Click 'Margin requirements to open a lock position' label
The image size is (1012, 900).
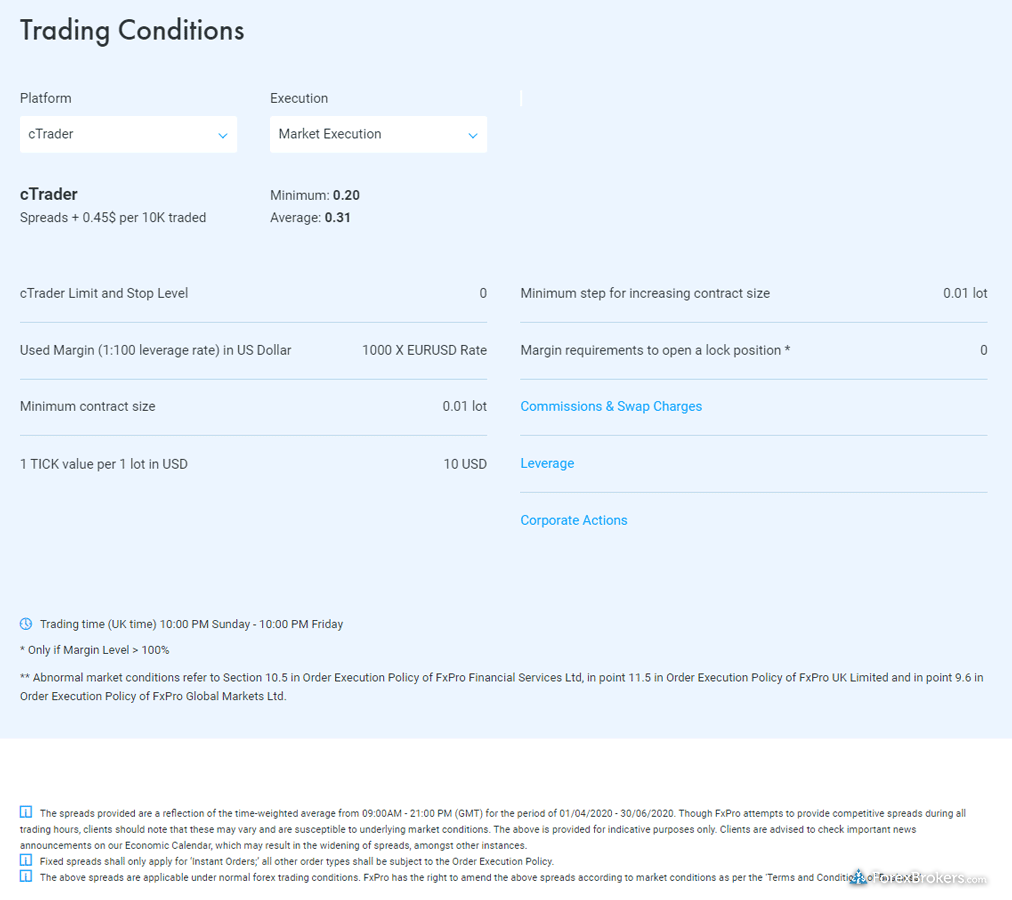(655, 350)
